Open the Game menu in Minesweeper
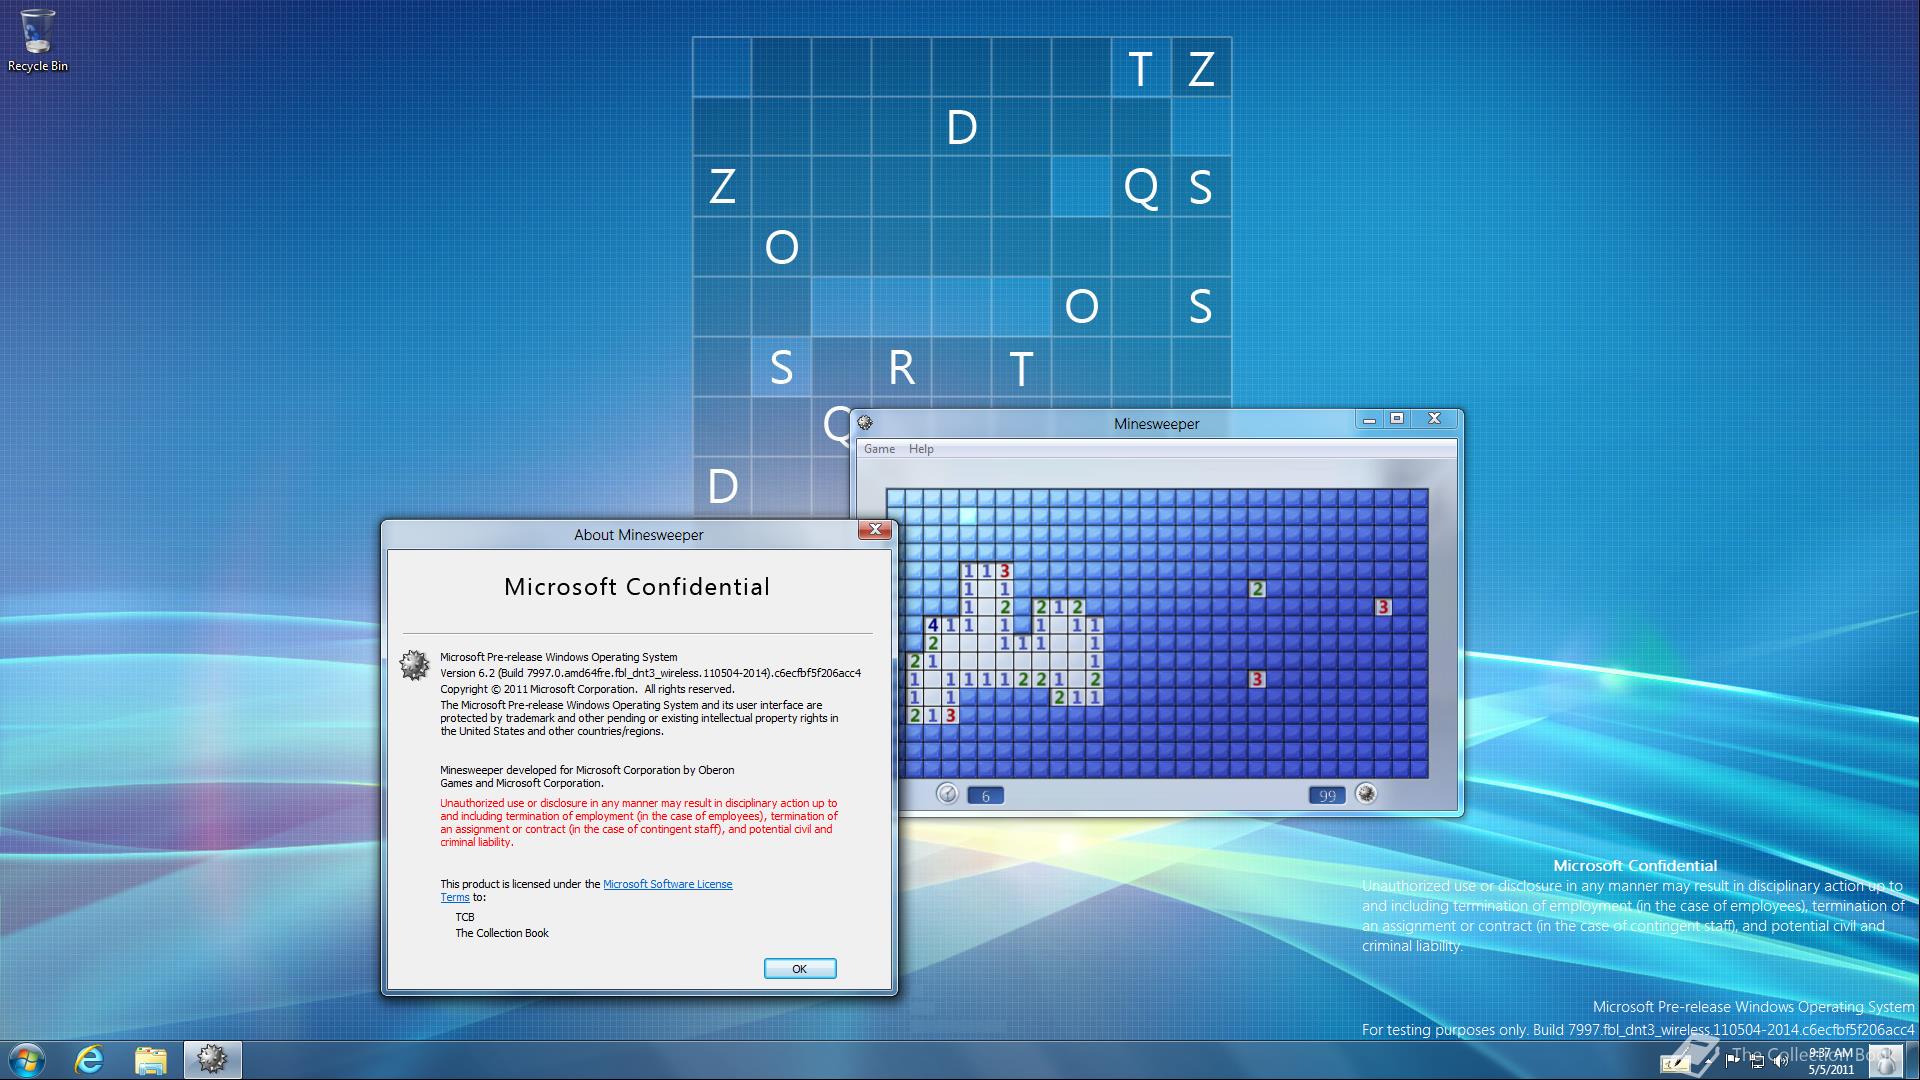The image size is (1920, 1080). coord(879,449)
